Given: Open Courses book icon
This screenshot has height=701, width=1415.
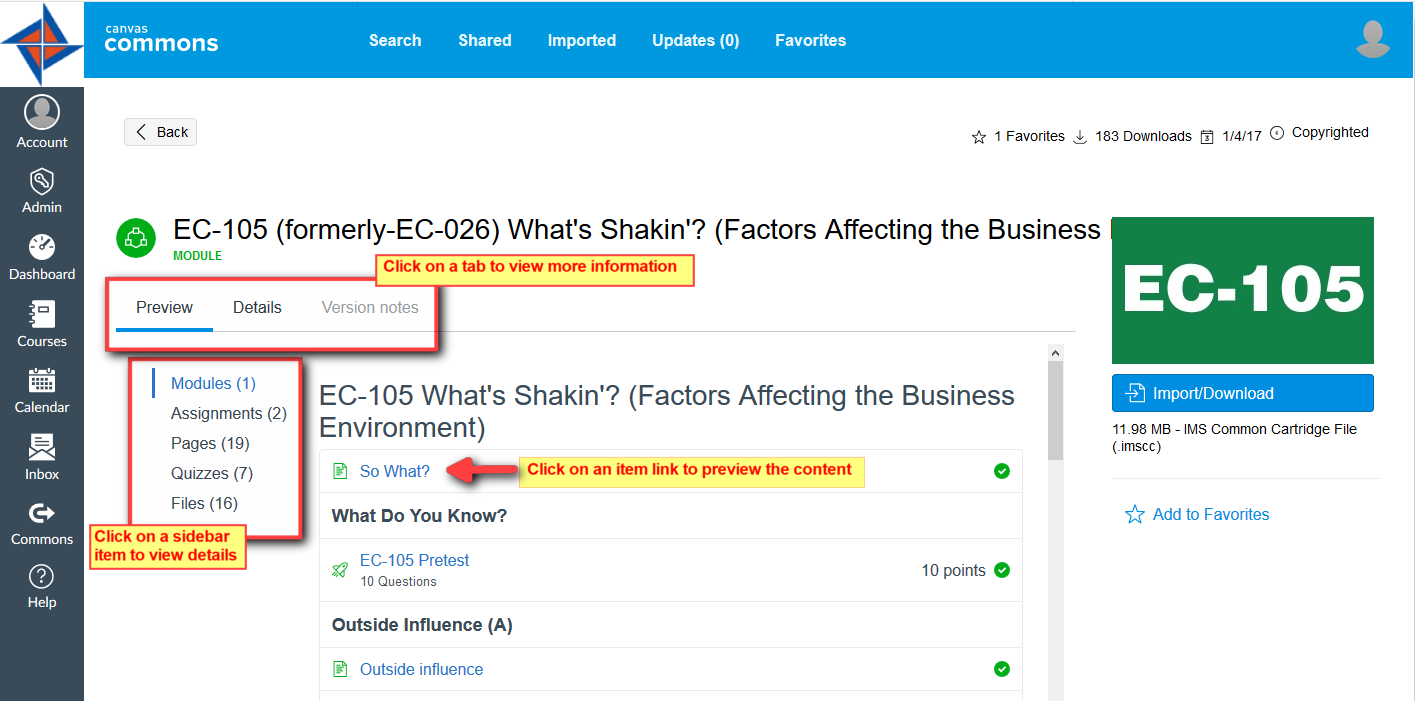Looking at the screenshot, I should point(42,314).
